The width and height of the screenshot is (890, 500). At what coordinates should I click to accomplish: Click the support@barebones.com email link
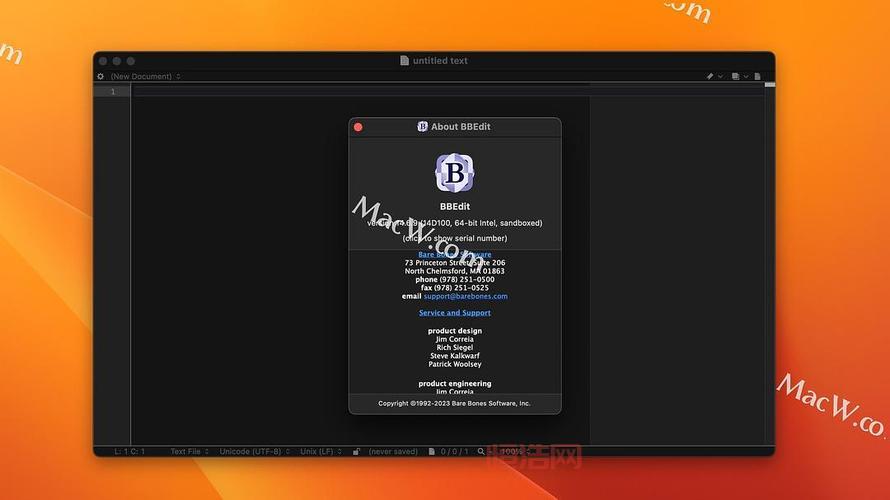click(465, 296)
